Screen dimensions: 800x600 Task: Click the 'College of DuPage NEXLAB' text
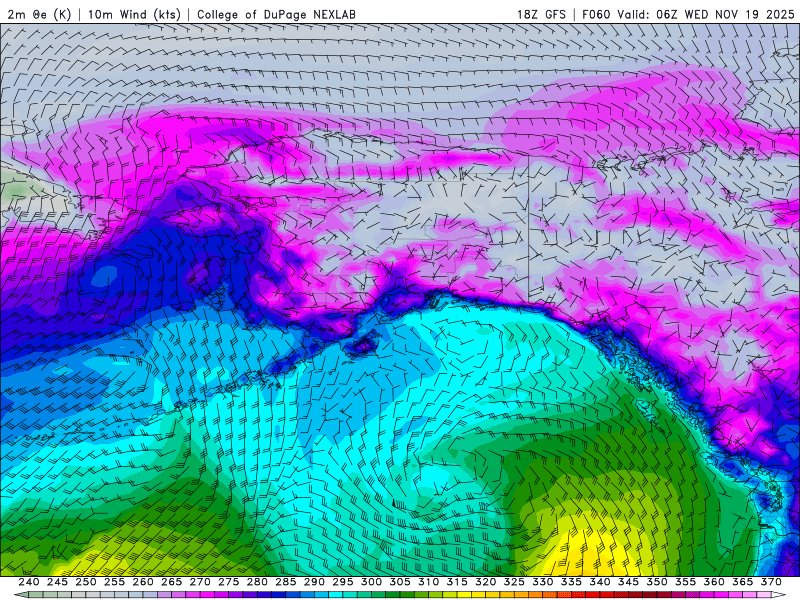pos(276,14)
